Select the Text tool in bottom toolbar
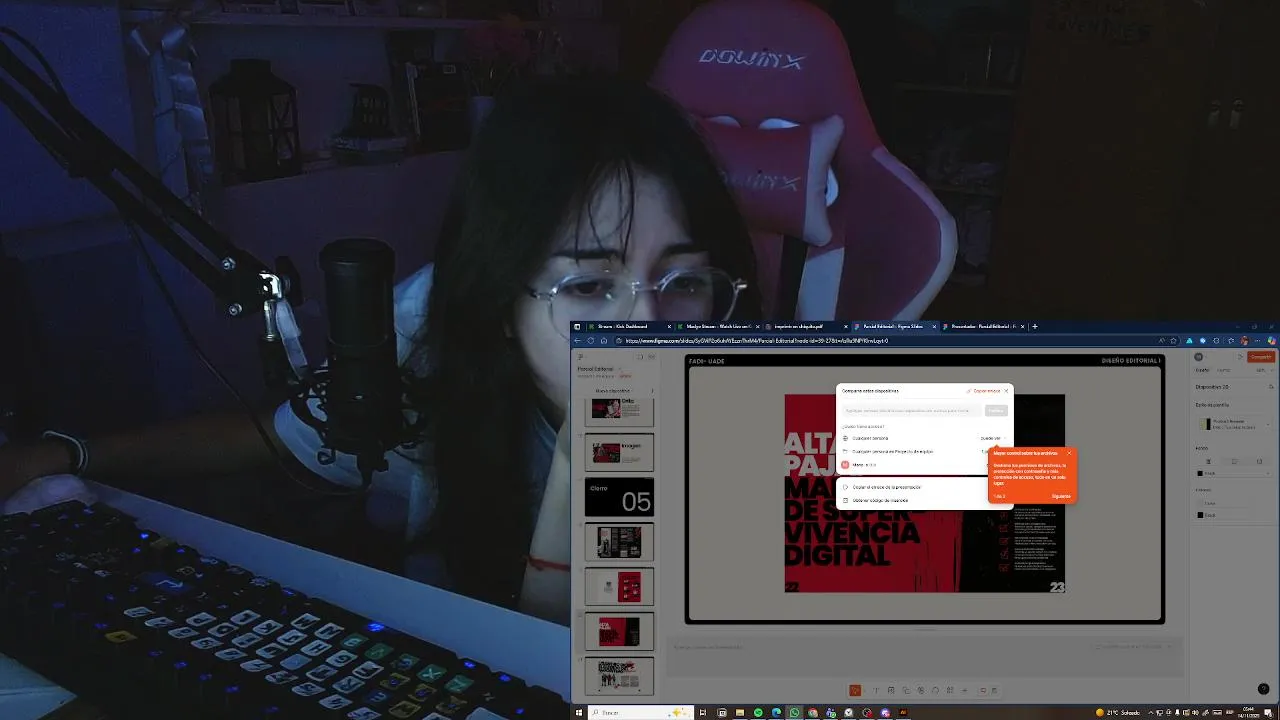 coord(876,690)
